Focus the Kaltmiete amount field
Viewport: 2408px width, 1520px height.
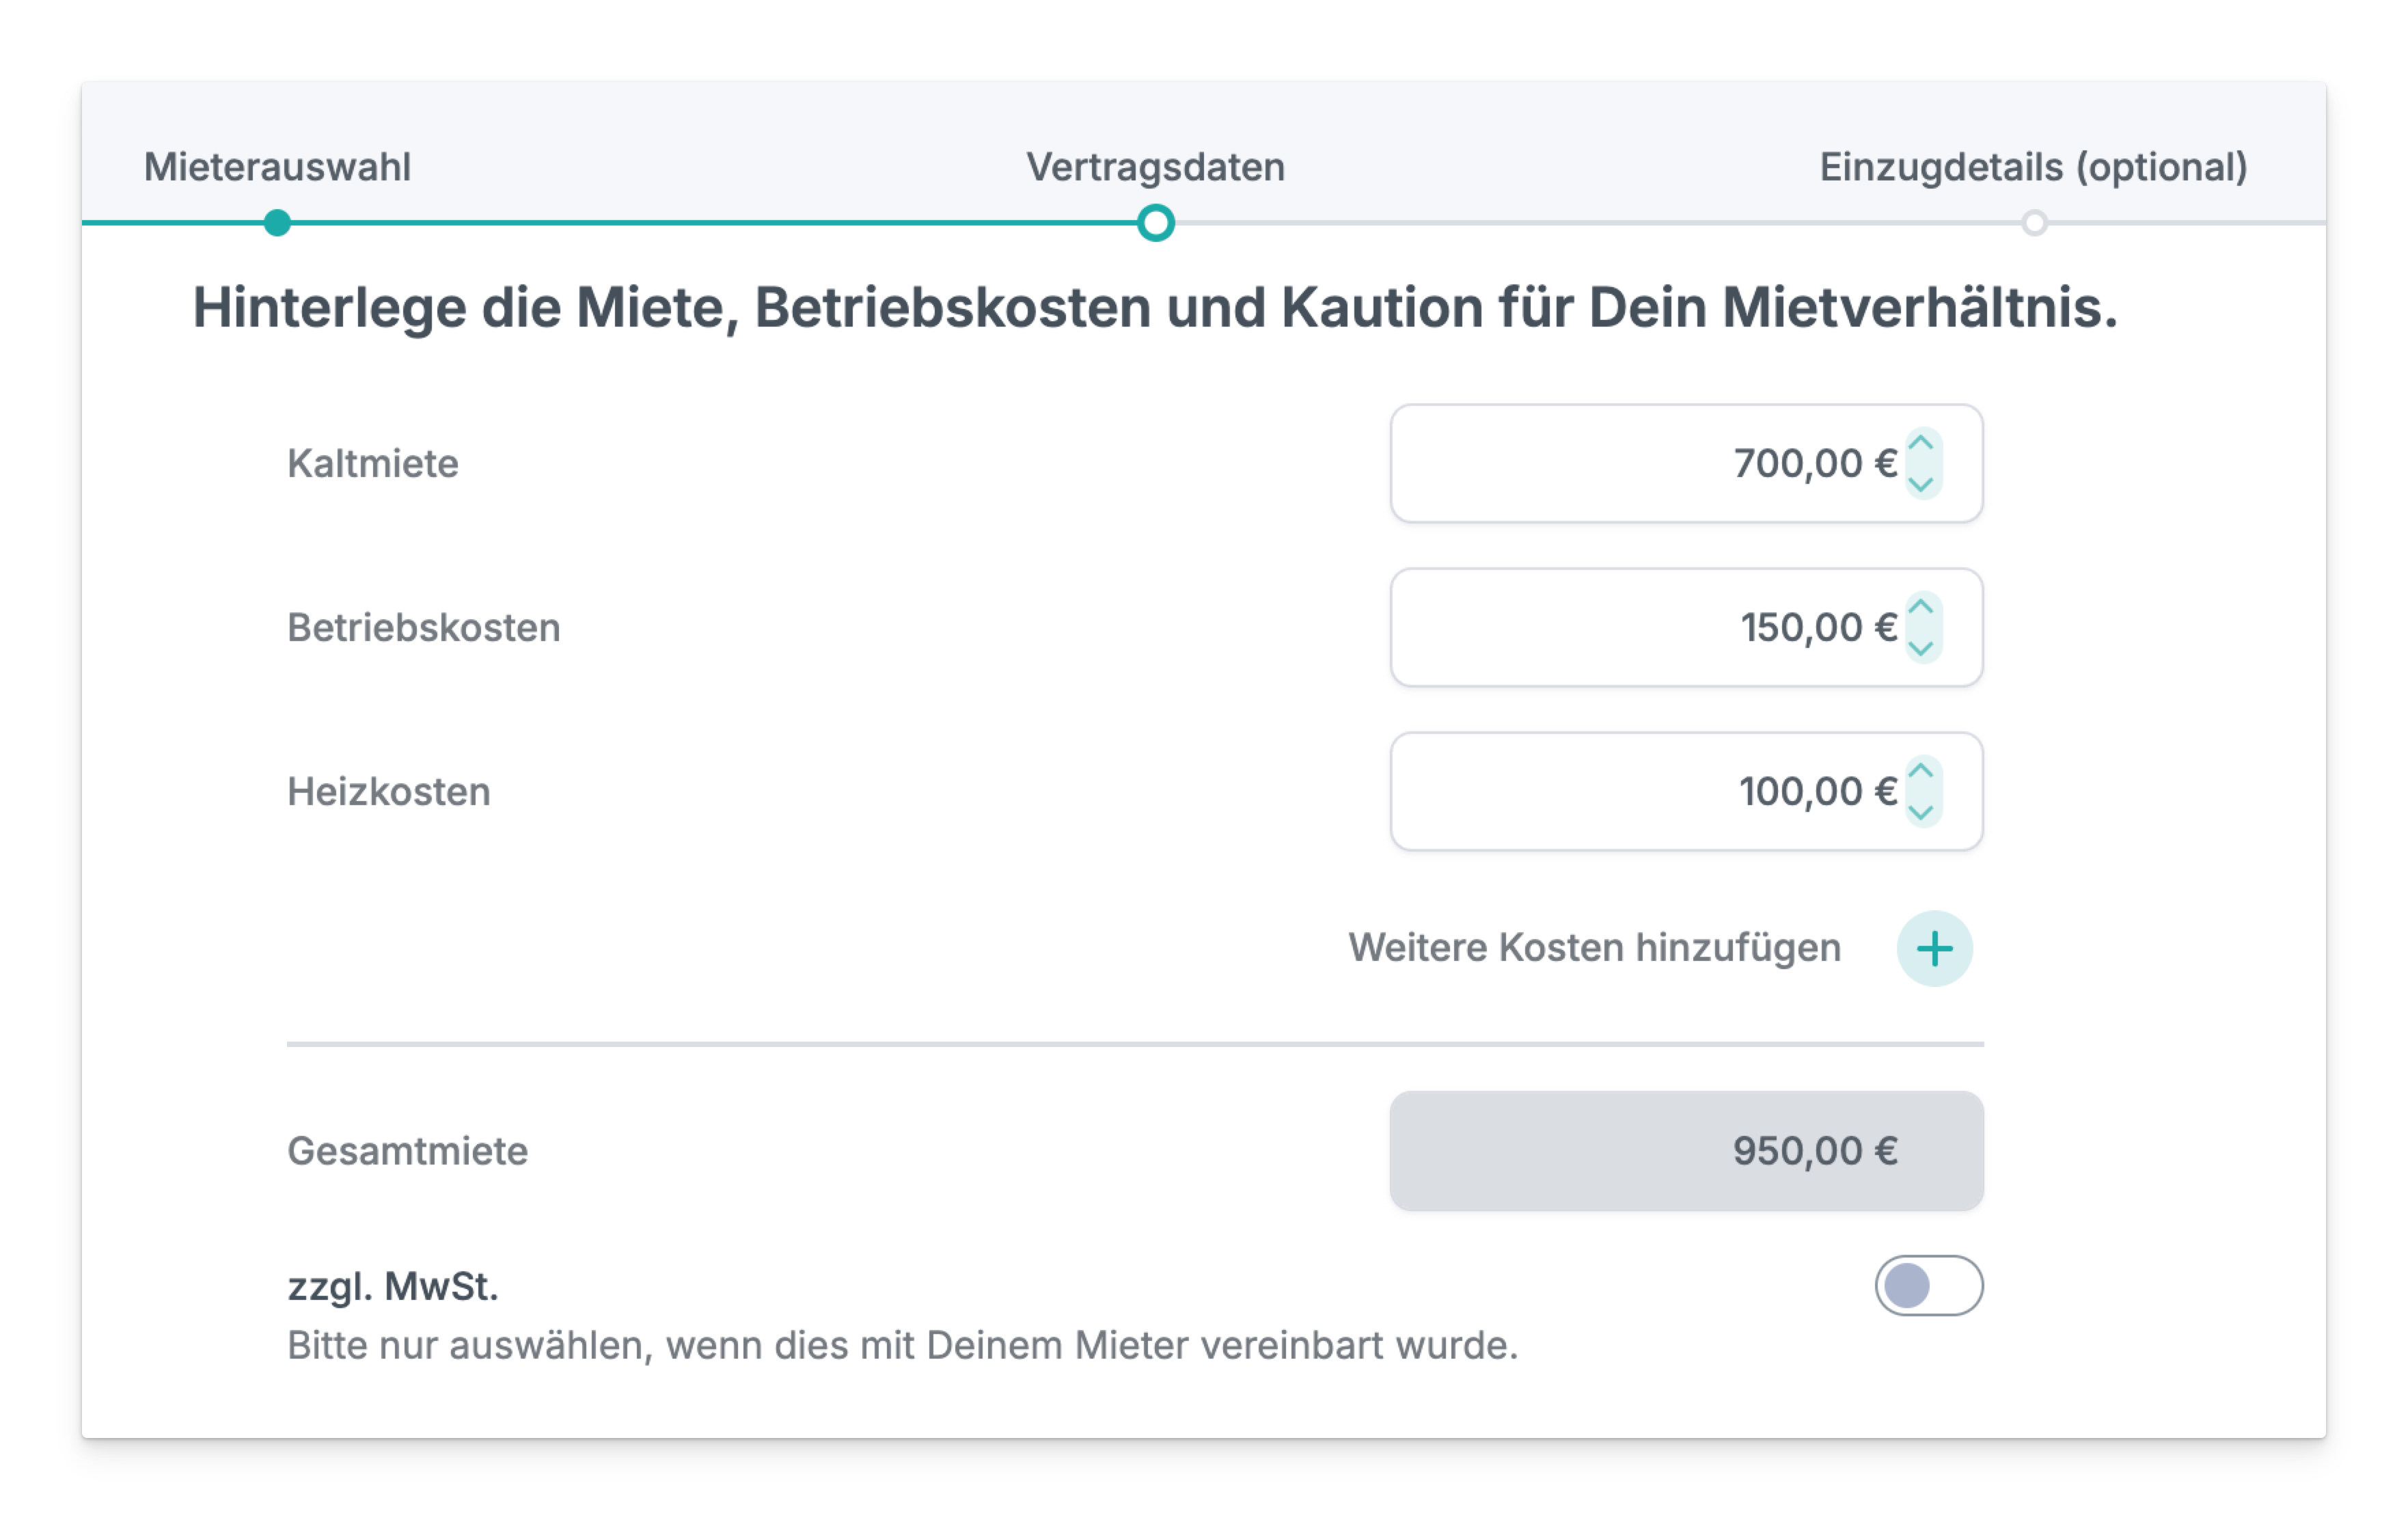pos(1640,463)
